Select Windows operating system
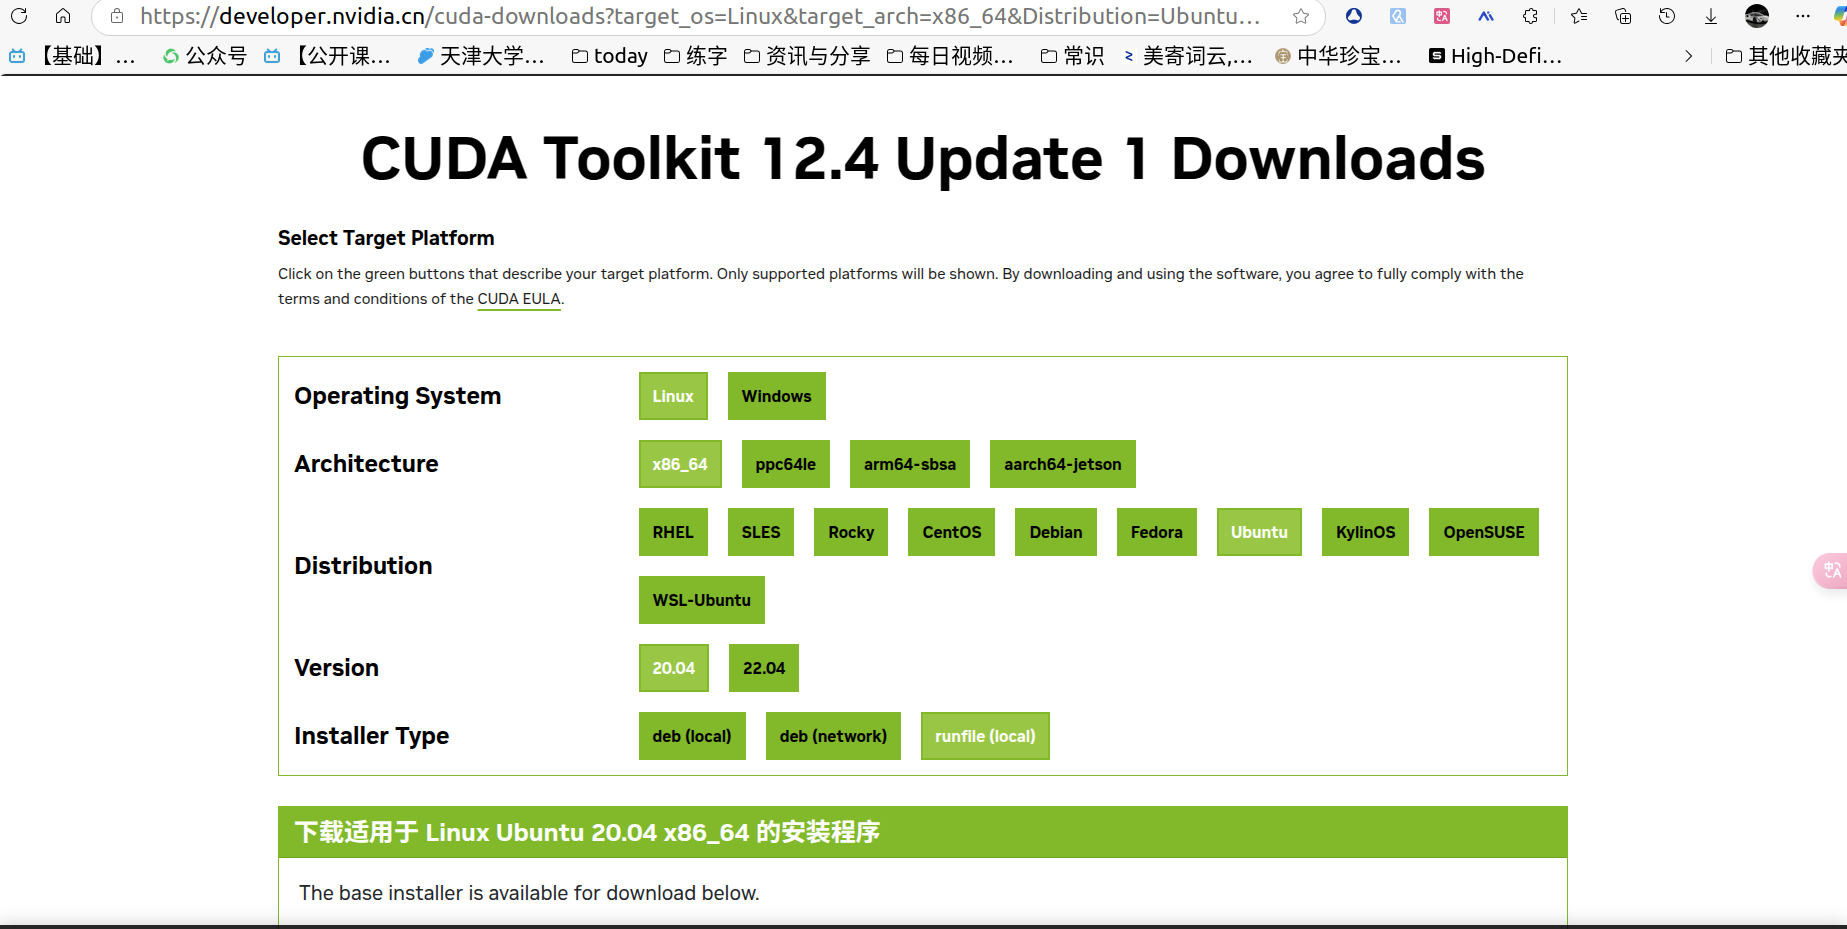 [776, 396]
